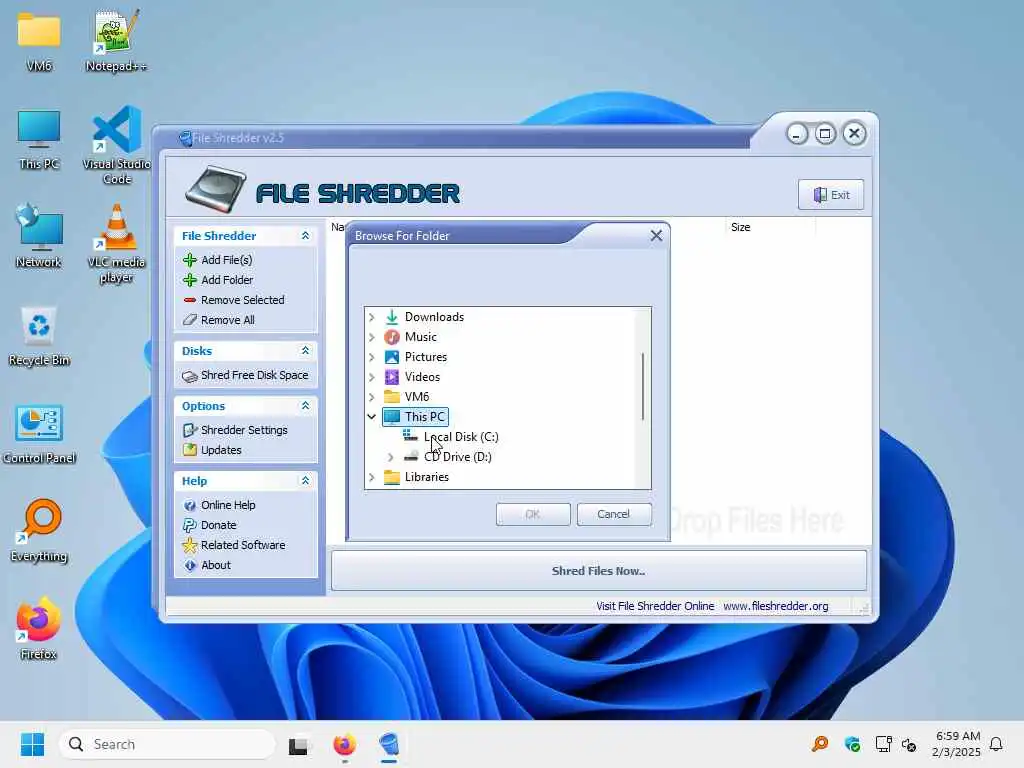
Task: Select the Libraries tree item
Action: coord(426,477)
